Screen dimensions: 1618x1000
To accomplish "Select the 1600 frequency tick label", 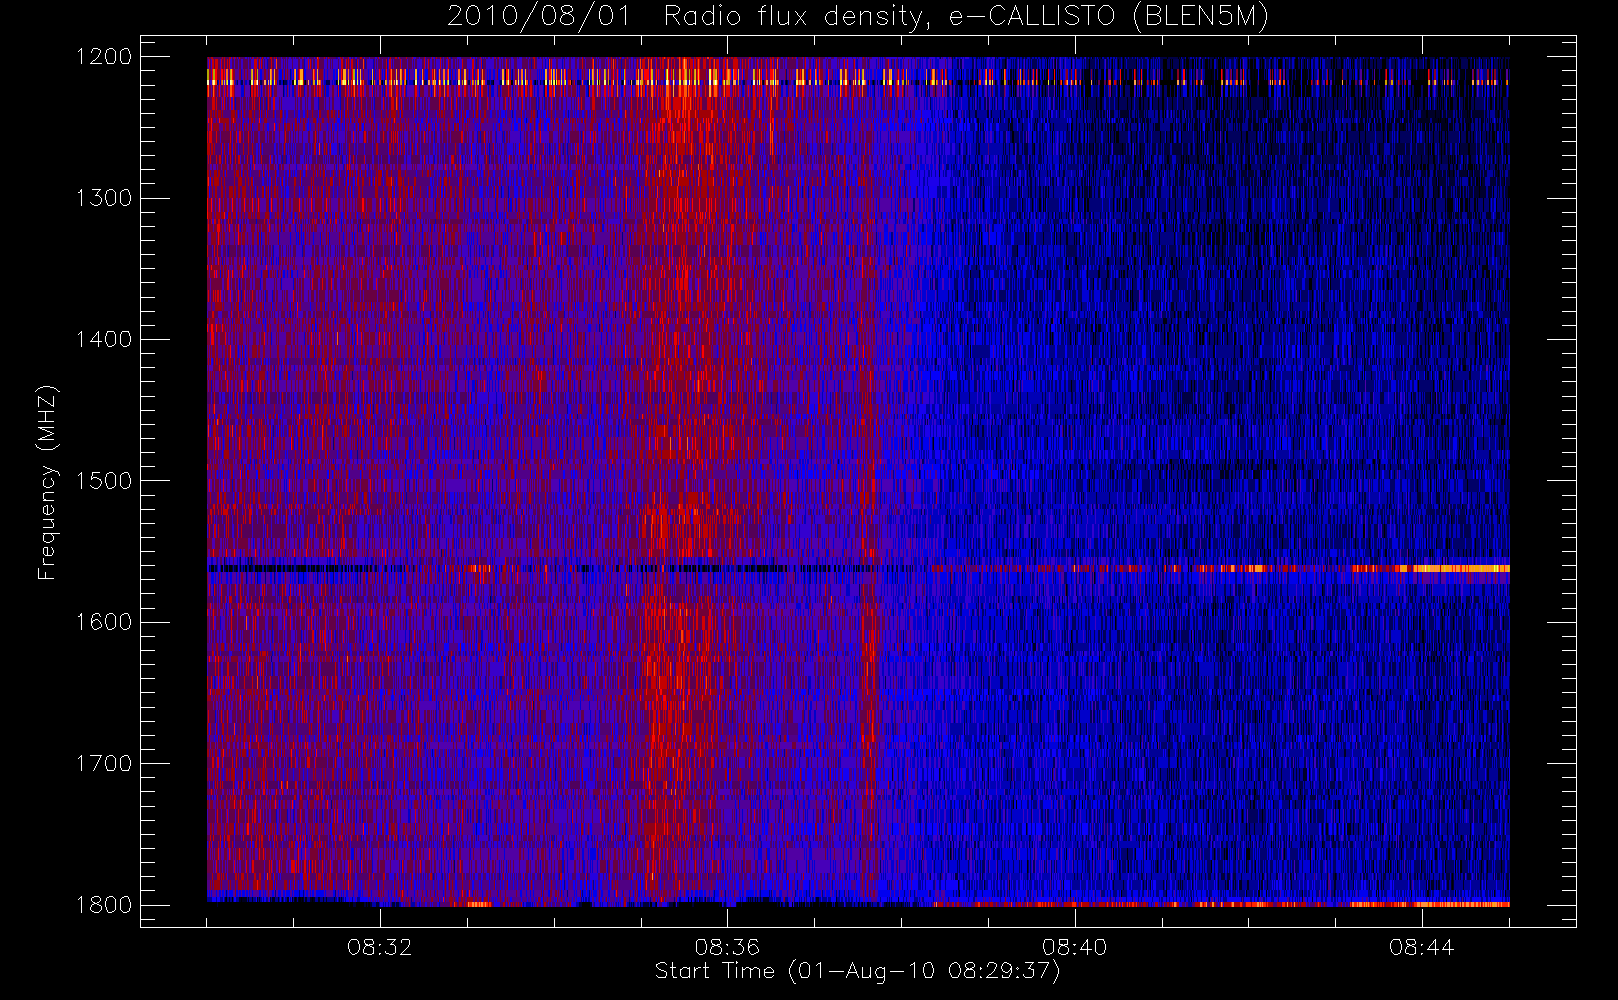I will click(105, 622).
